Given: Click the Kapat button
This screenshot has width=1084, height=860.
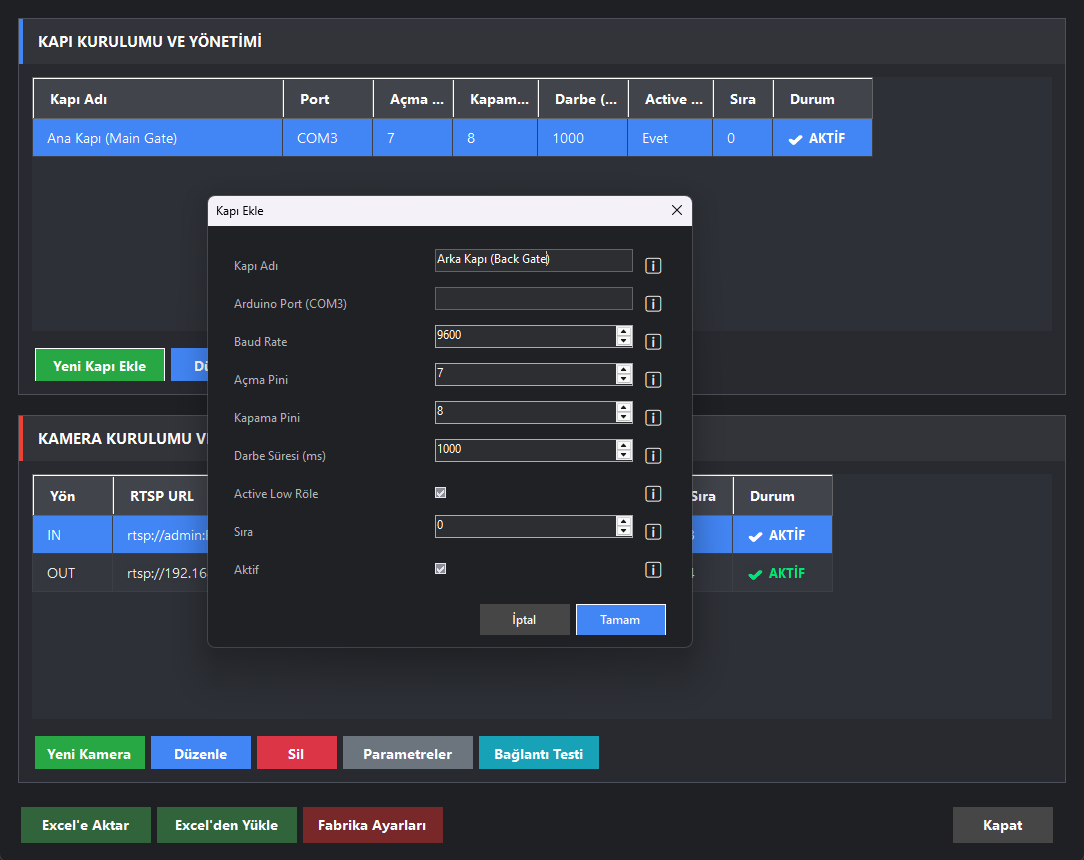Looking at the screenshot, I should pos(1002,825).
